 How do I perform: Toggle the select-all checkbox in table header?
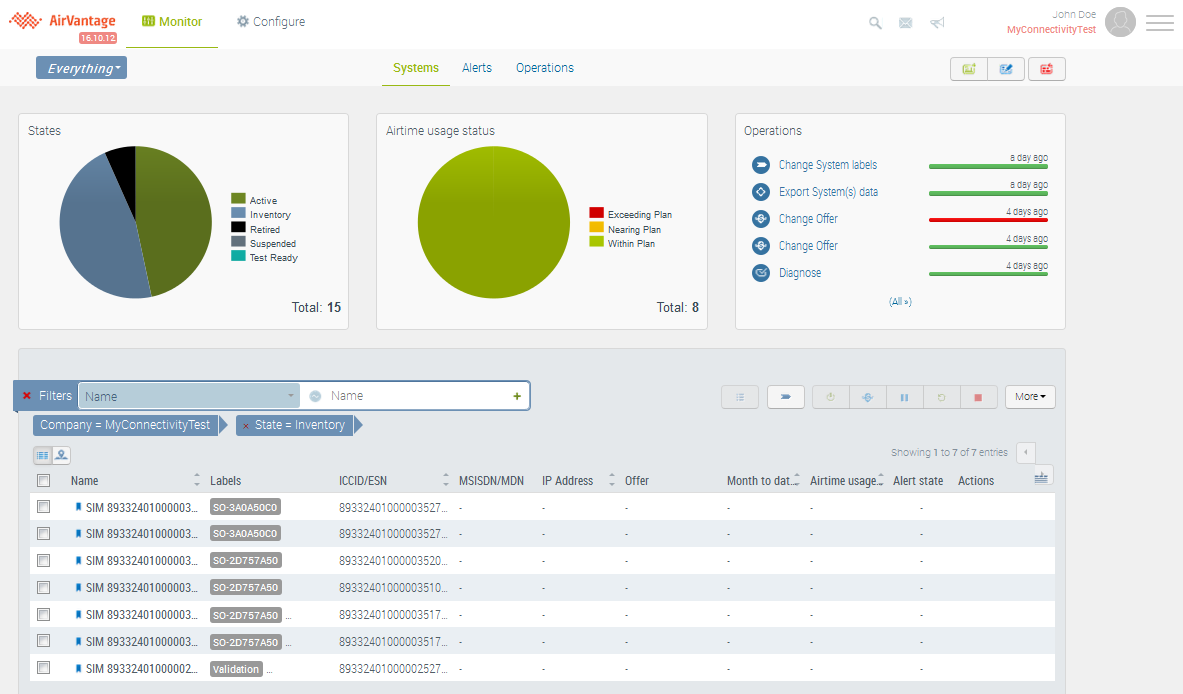coord(43,481)
